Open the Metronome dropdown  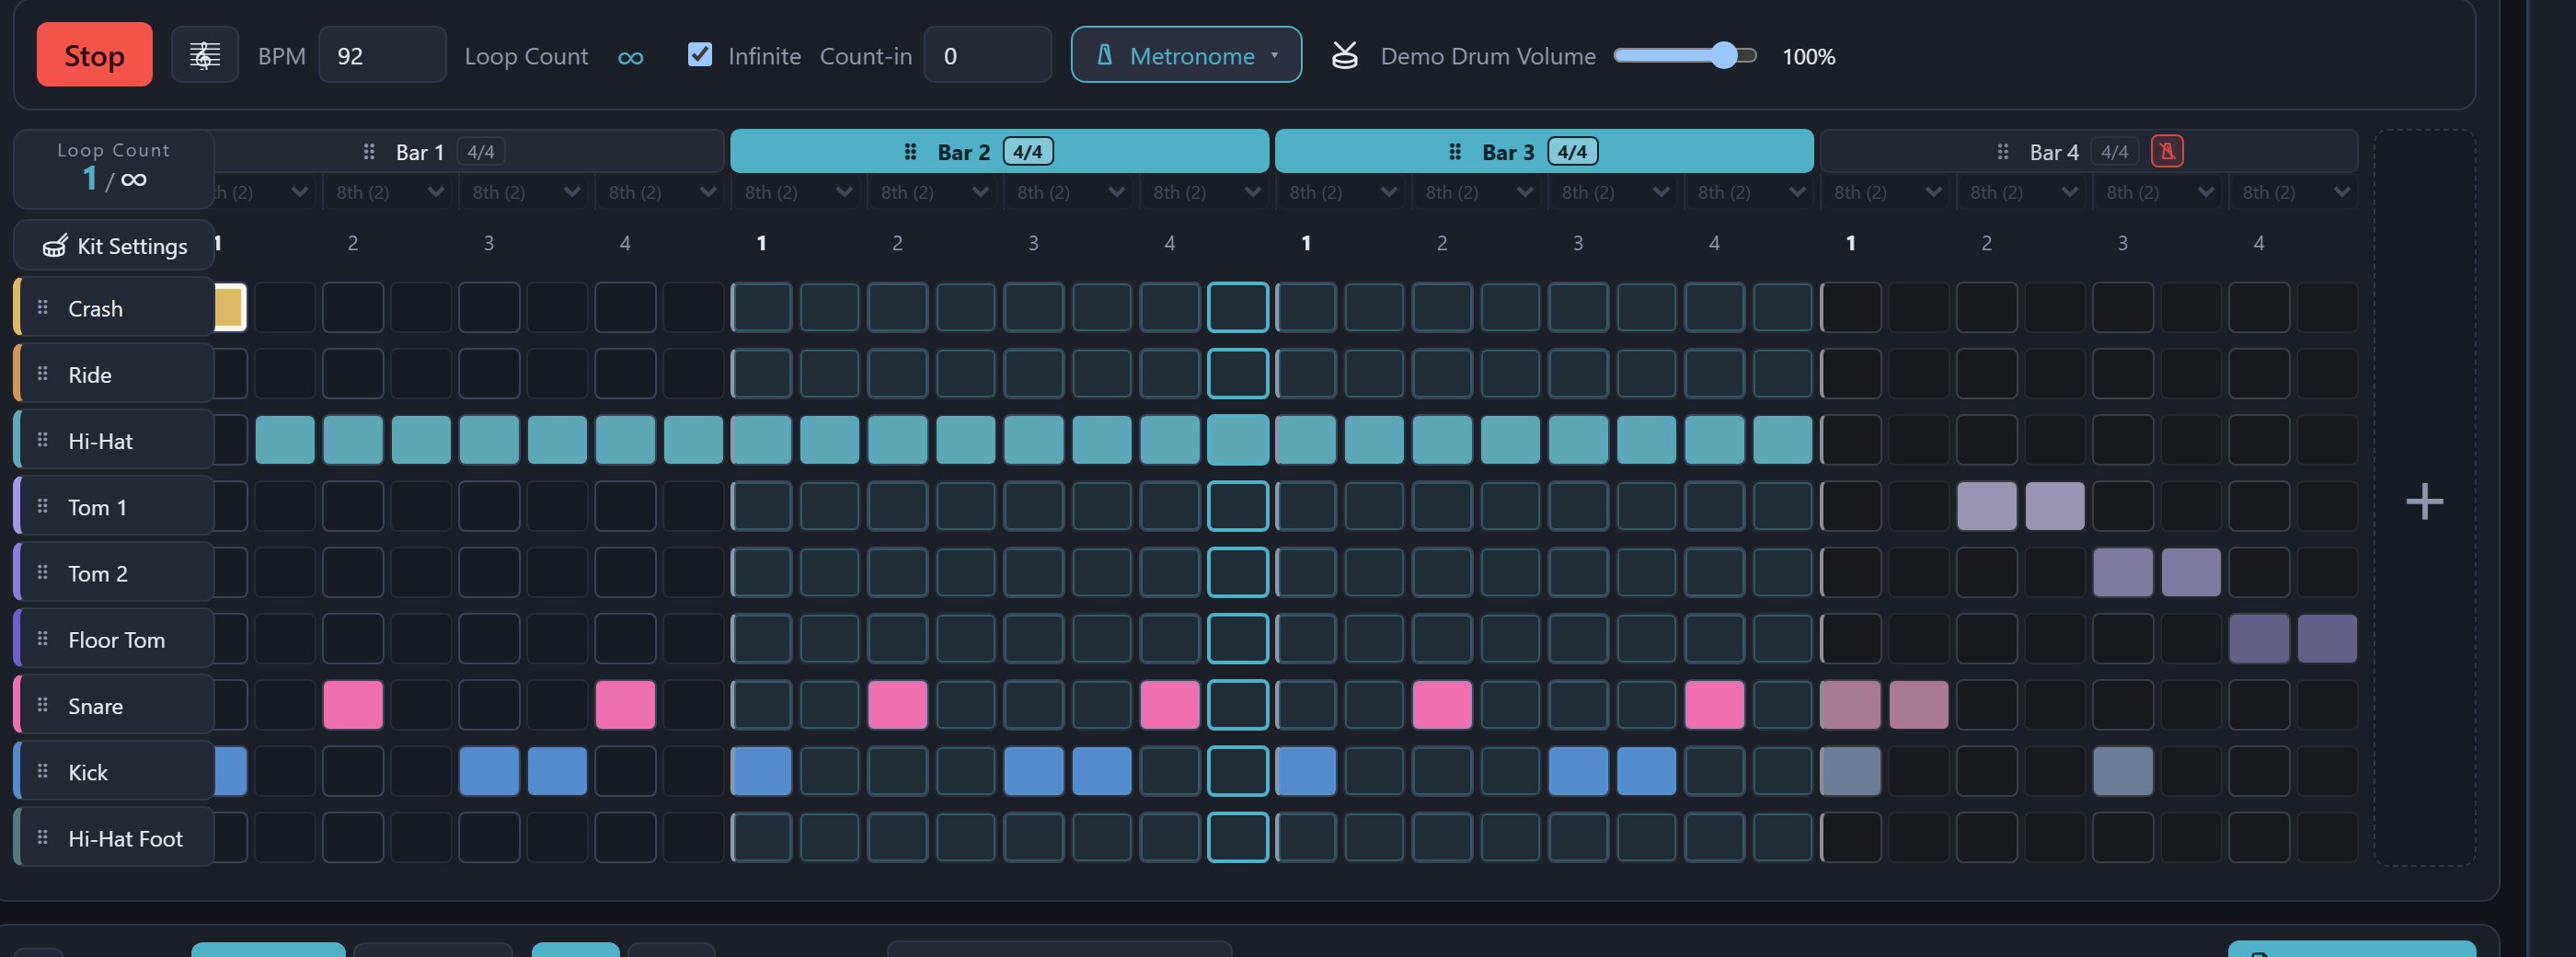(1186, 55)
